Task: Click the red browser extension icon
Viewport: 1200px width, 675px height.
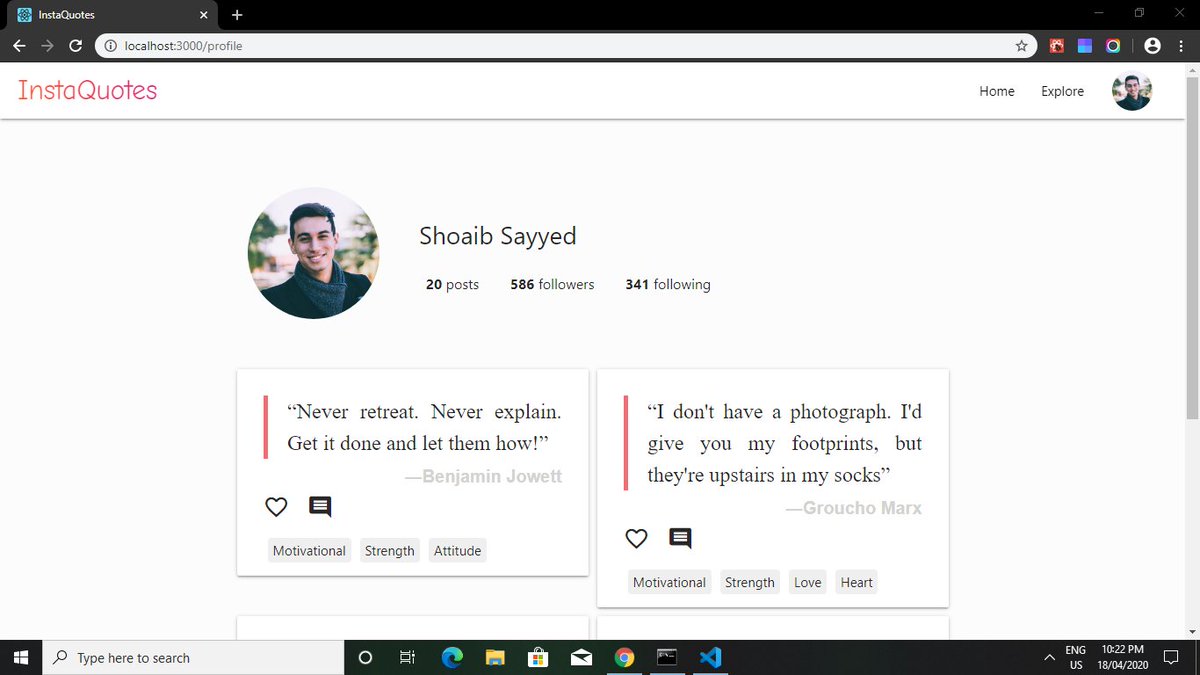Action: pyautogui.click(x=1057, y=46)
